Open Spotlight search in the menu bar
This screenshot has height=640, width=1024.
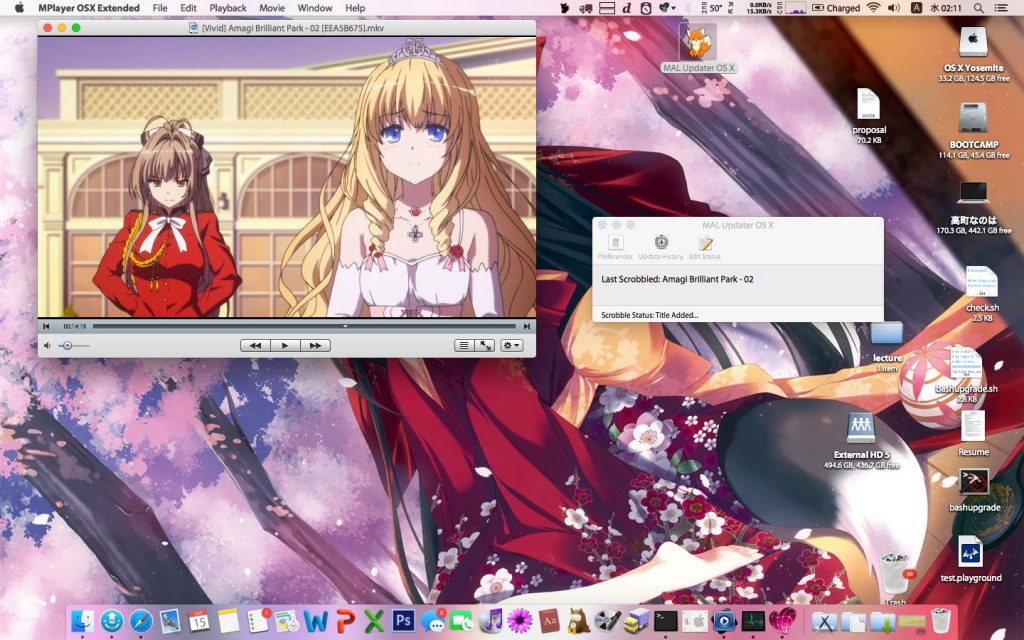[978, 8]
